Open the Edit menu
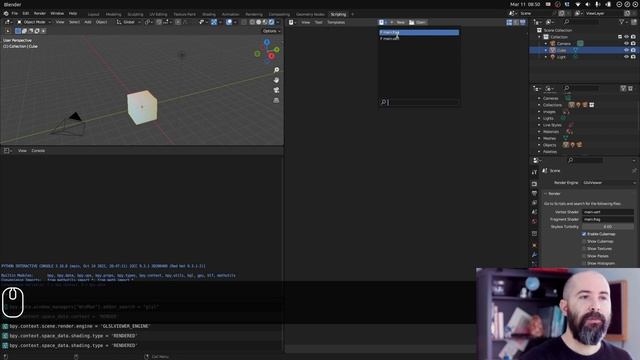The image size is (640, 360). 26,13
